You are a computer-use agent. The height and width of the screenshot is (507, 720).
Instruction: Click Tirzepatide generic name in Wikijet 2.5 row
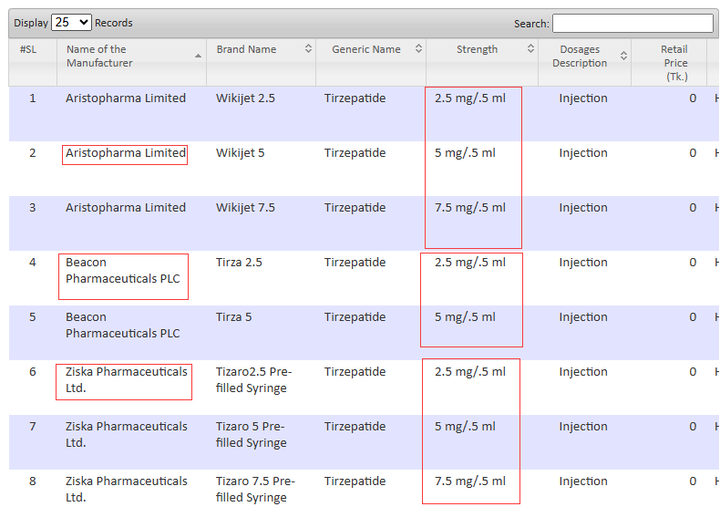[355, 98]
